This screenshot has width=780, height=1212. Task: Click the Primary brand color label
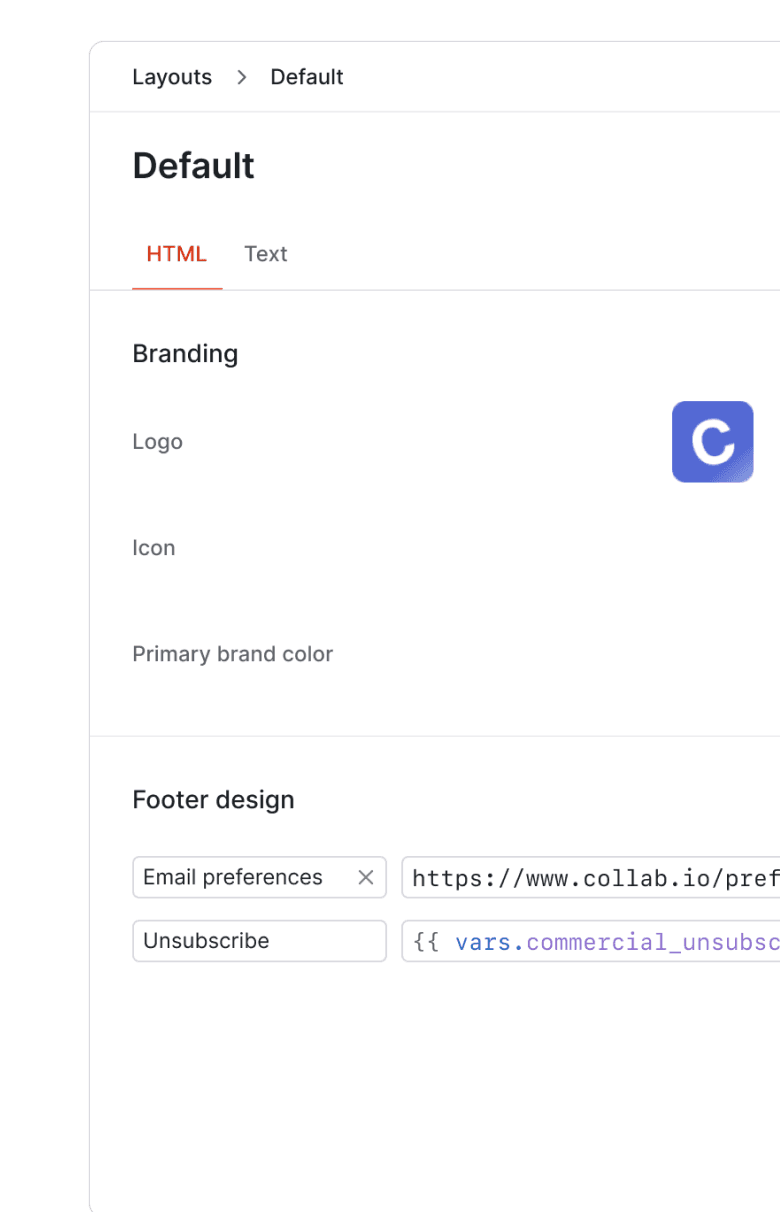[x=232, y=654]
